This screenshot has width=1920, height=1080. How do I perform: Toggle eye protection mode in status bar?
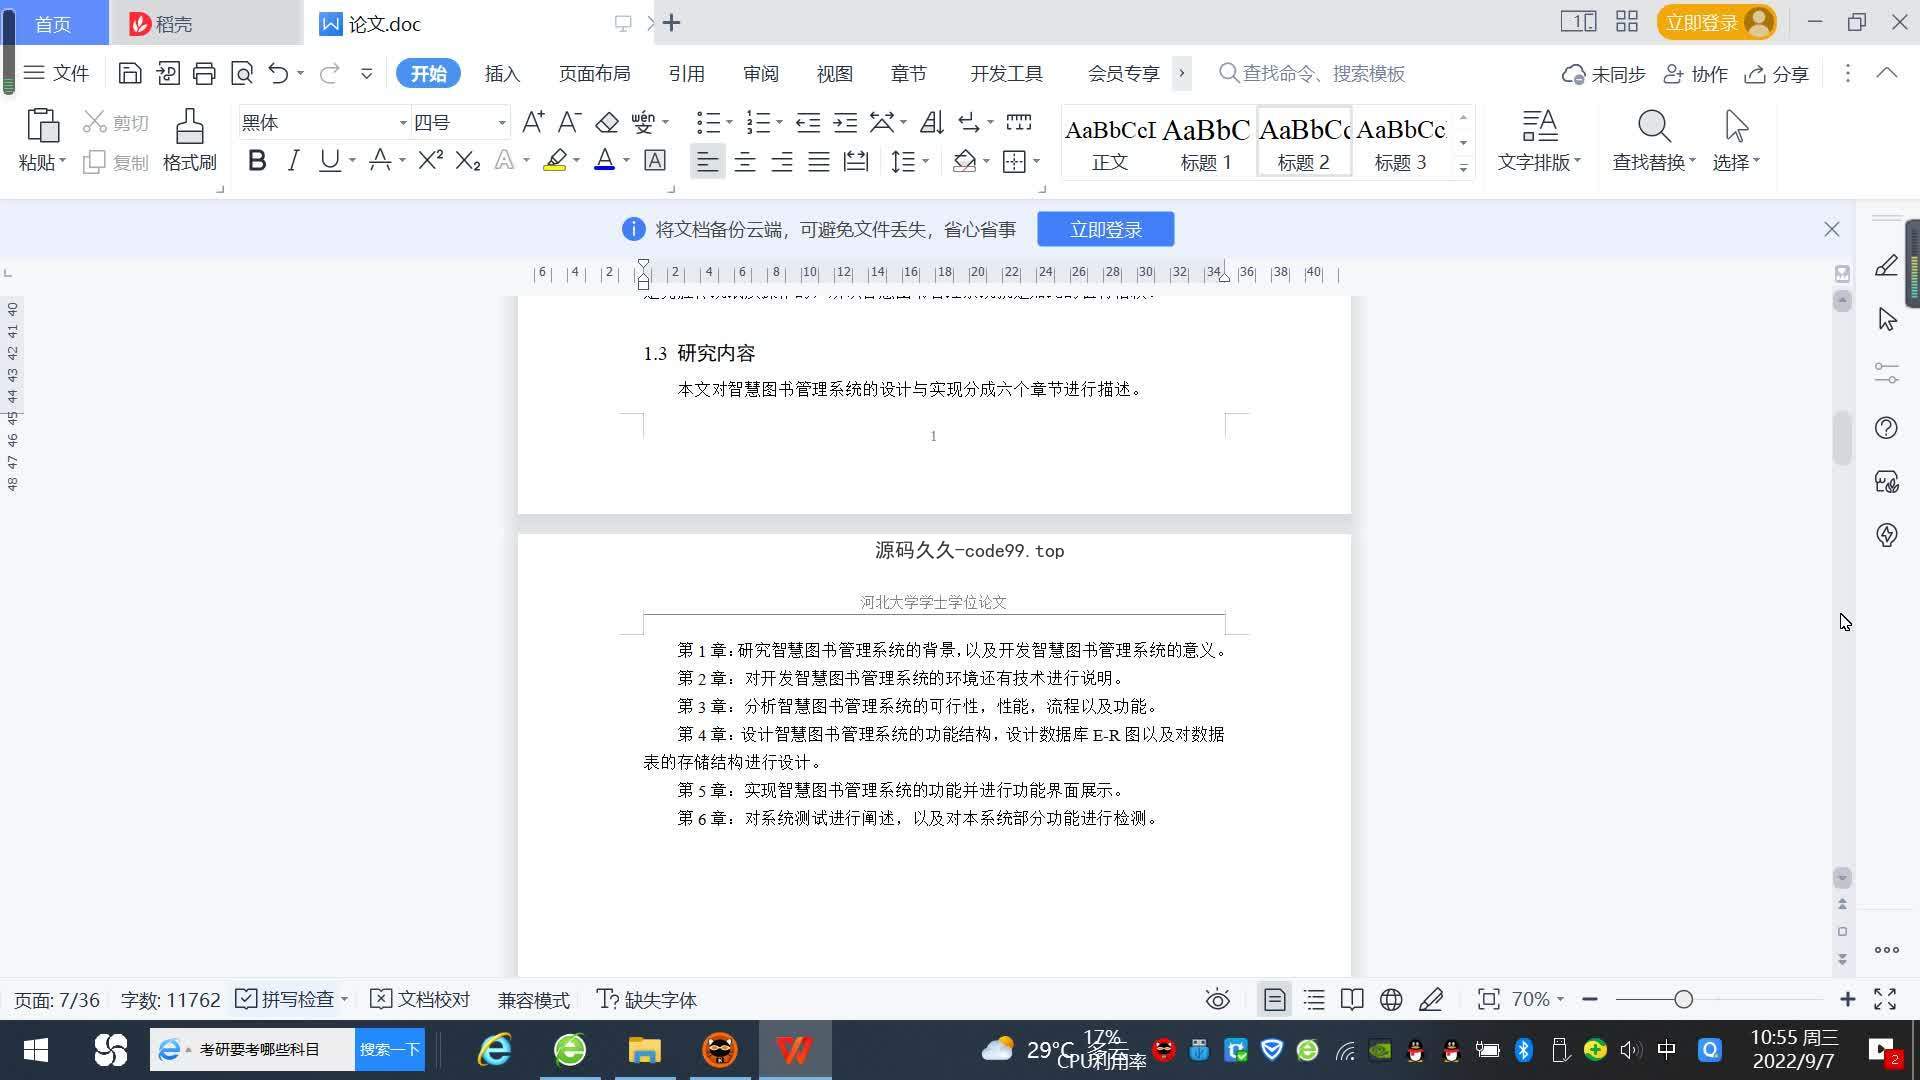click(1217, 999)
